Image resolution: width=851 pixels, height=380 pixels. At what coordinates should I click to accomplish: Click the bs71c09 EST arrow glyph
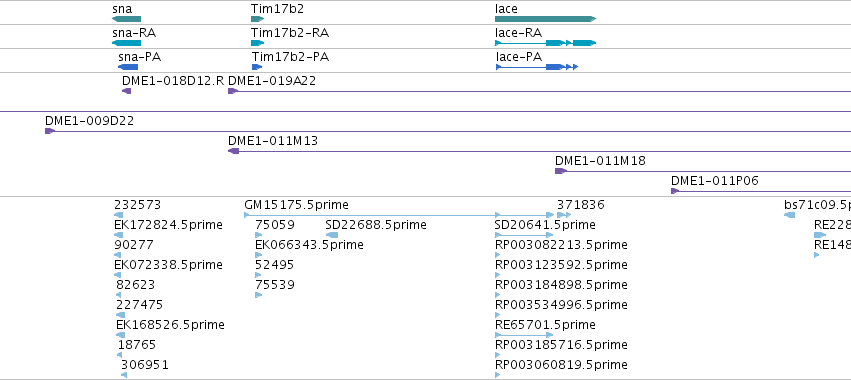[790, 215]
